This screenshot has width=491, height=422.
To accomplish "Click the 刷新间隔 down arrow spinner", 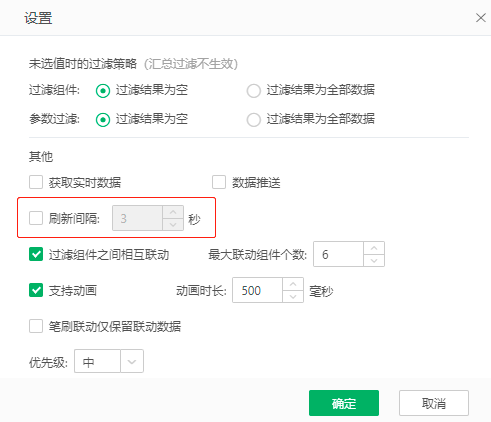I will (x=173, y=224).
